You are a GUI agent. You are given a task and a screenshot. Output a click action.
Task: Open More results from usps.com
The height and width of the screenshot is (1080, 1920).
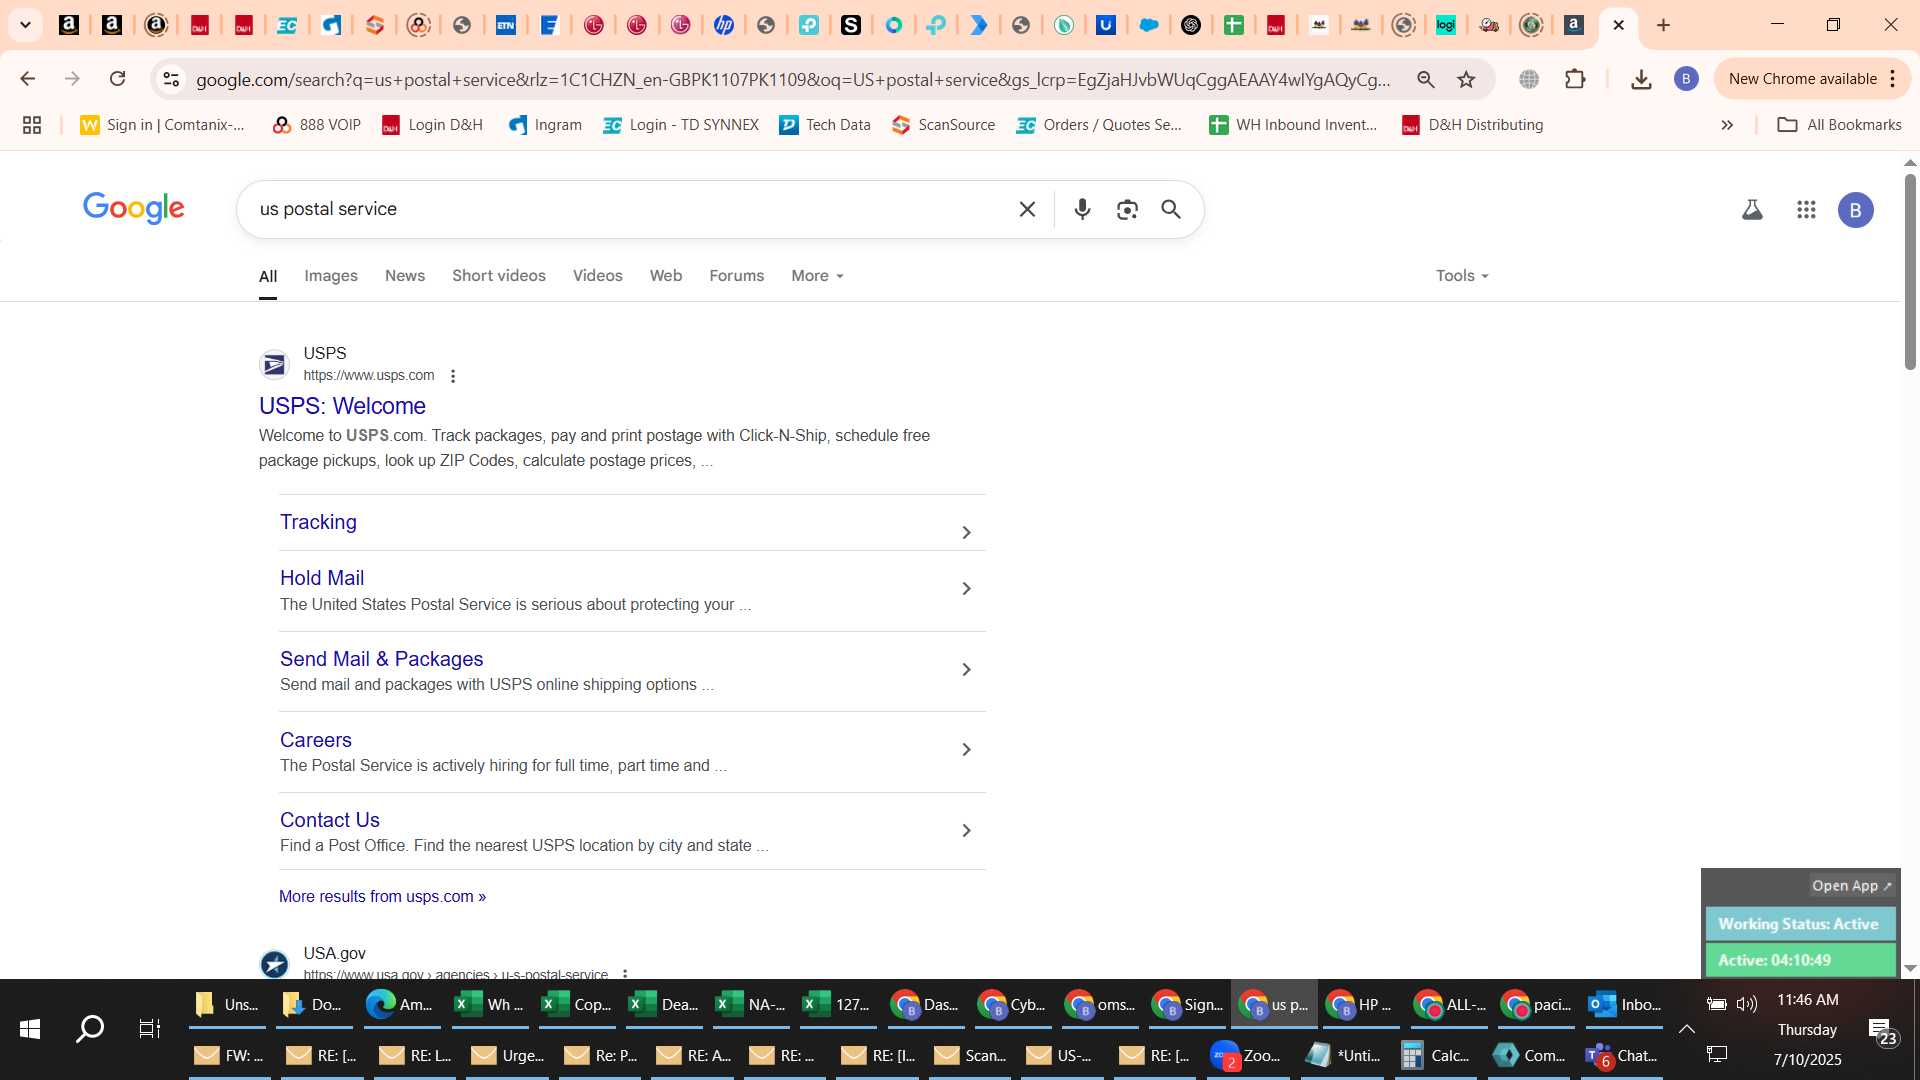[382, 897]
